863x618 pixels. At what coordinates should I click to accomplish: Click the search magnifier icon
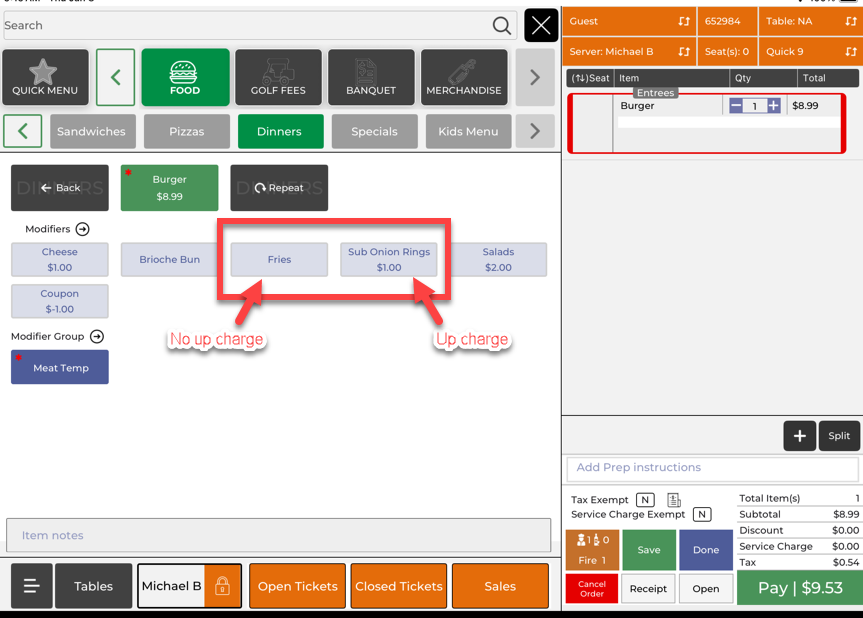click(x=501, y=26)
